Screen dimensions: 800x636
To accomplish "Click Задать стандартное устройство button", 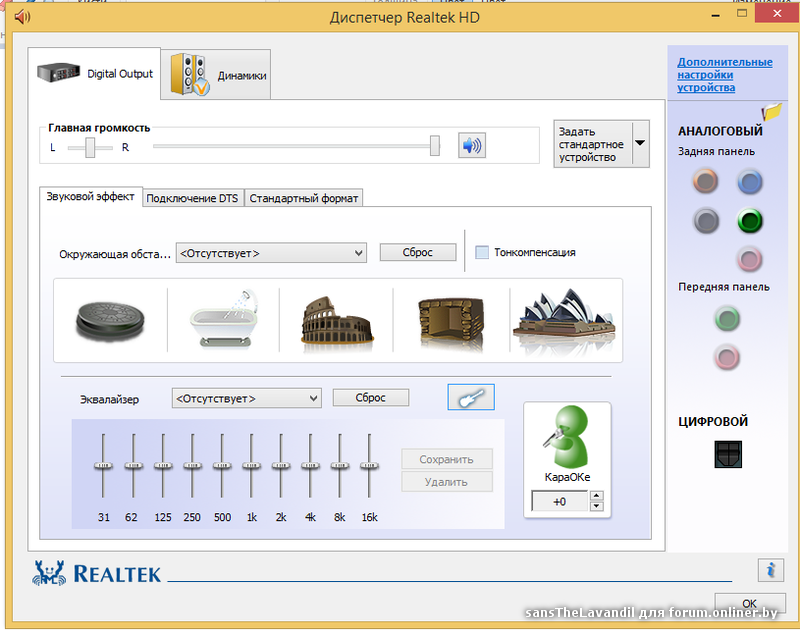I will pos(592,144).
